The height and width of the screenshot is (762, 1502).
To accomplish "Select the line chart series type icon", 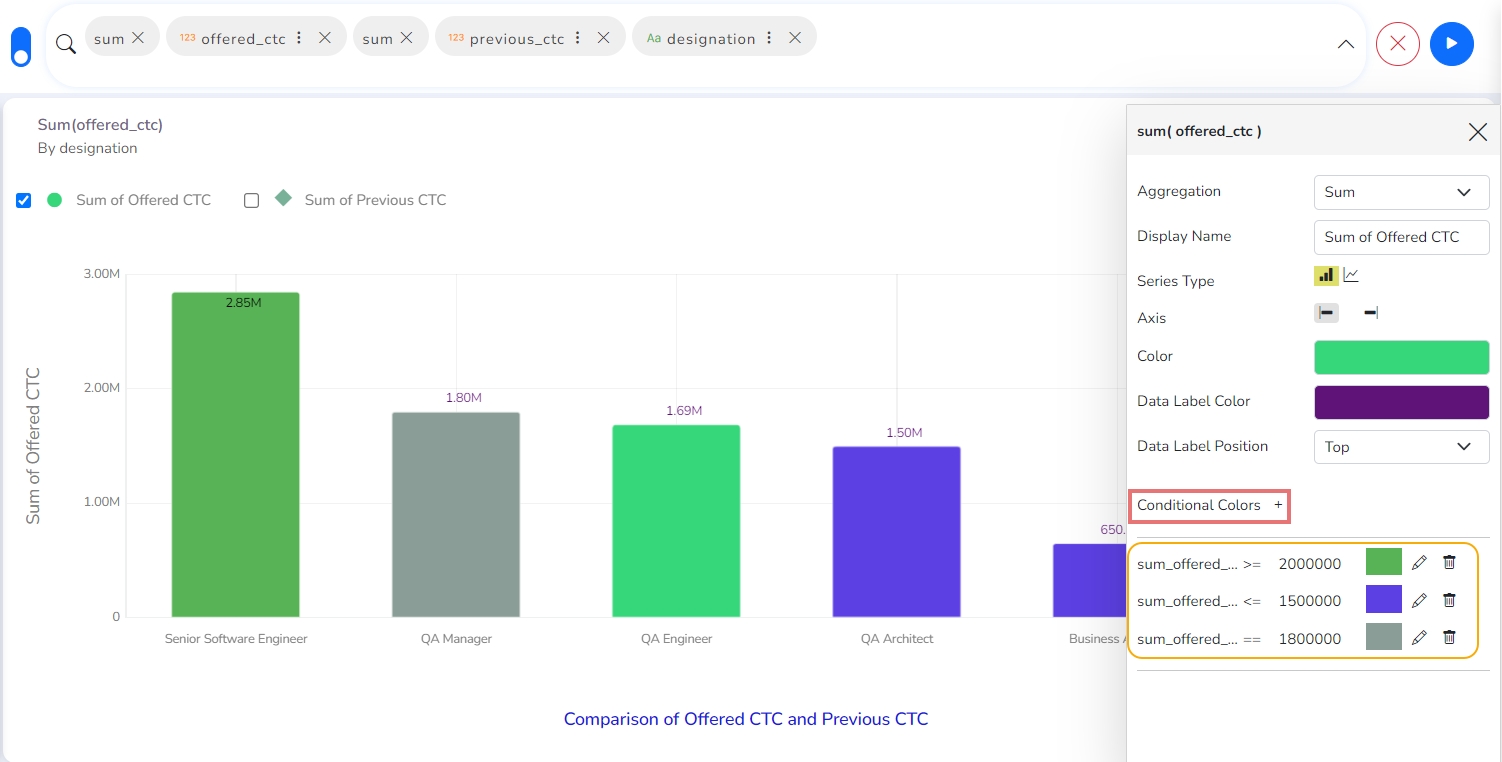I will 1351,275.
